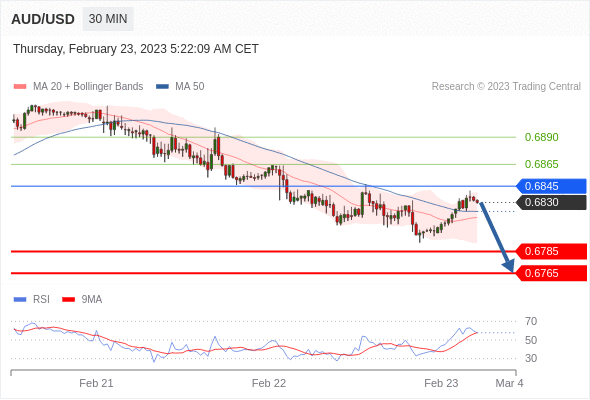Click the 0.6890 resistance level label
Screen dimensions: 590x400
541,137
